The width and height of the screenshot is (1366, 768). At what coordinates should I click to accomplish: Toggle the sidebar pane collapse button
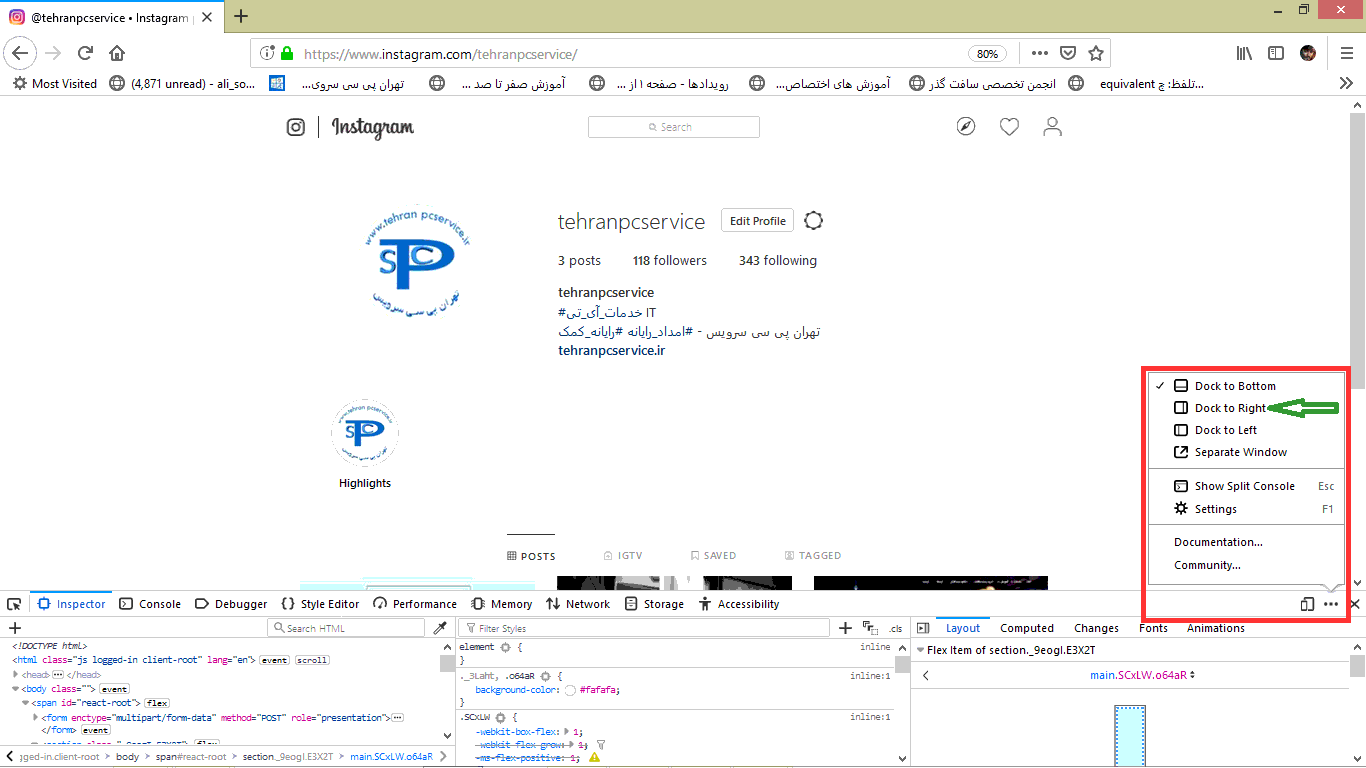(x=923, y=628)
